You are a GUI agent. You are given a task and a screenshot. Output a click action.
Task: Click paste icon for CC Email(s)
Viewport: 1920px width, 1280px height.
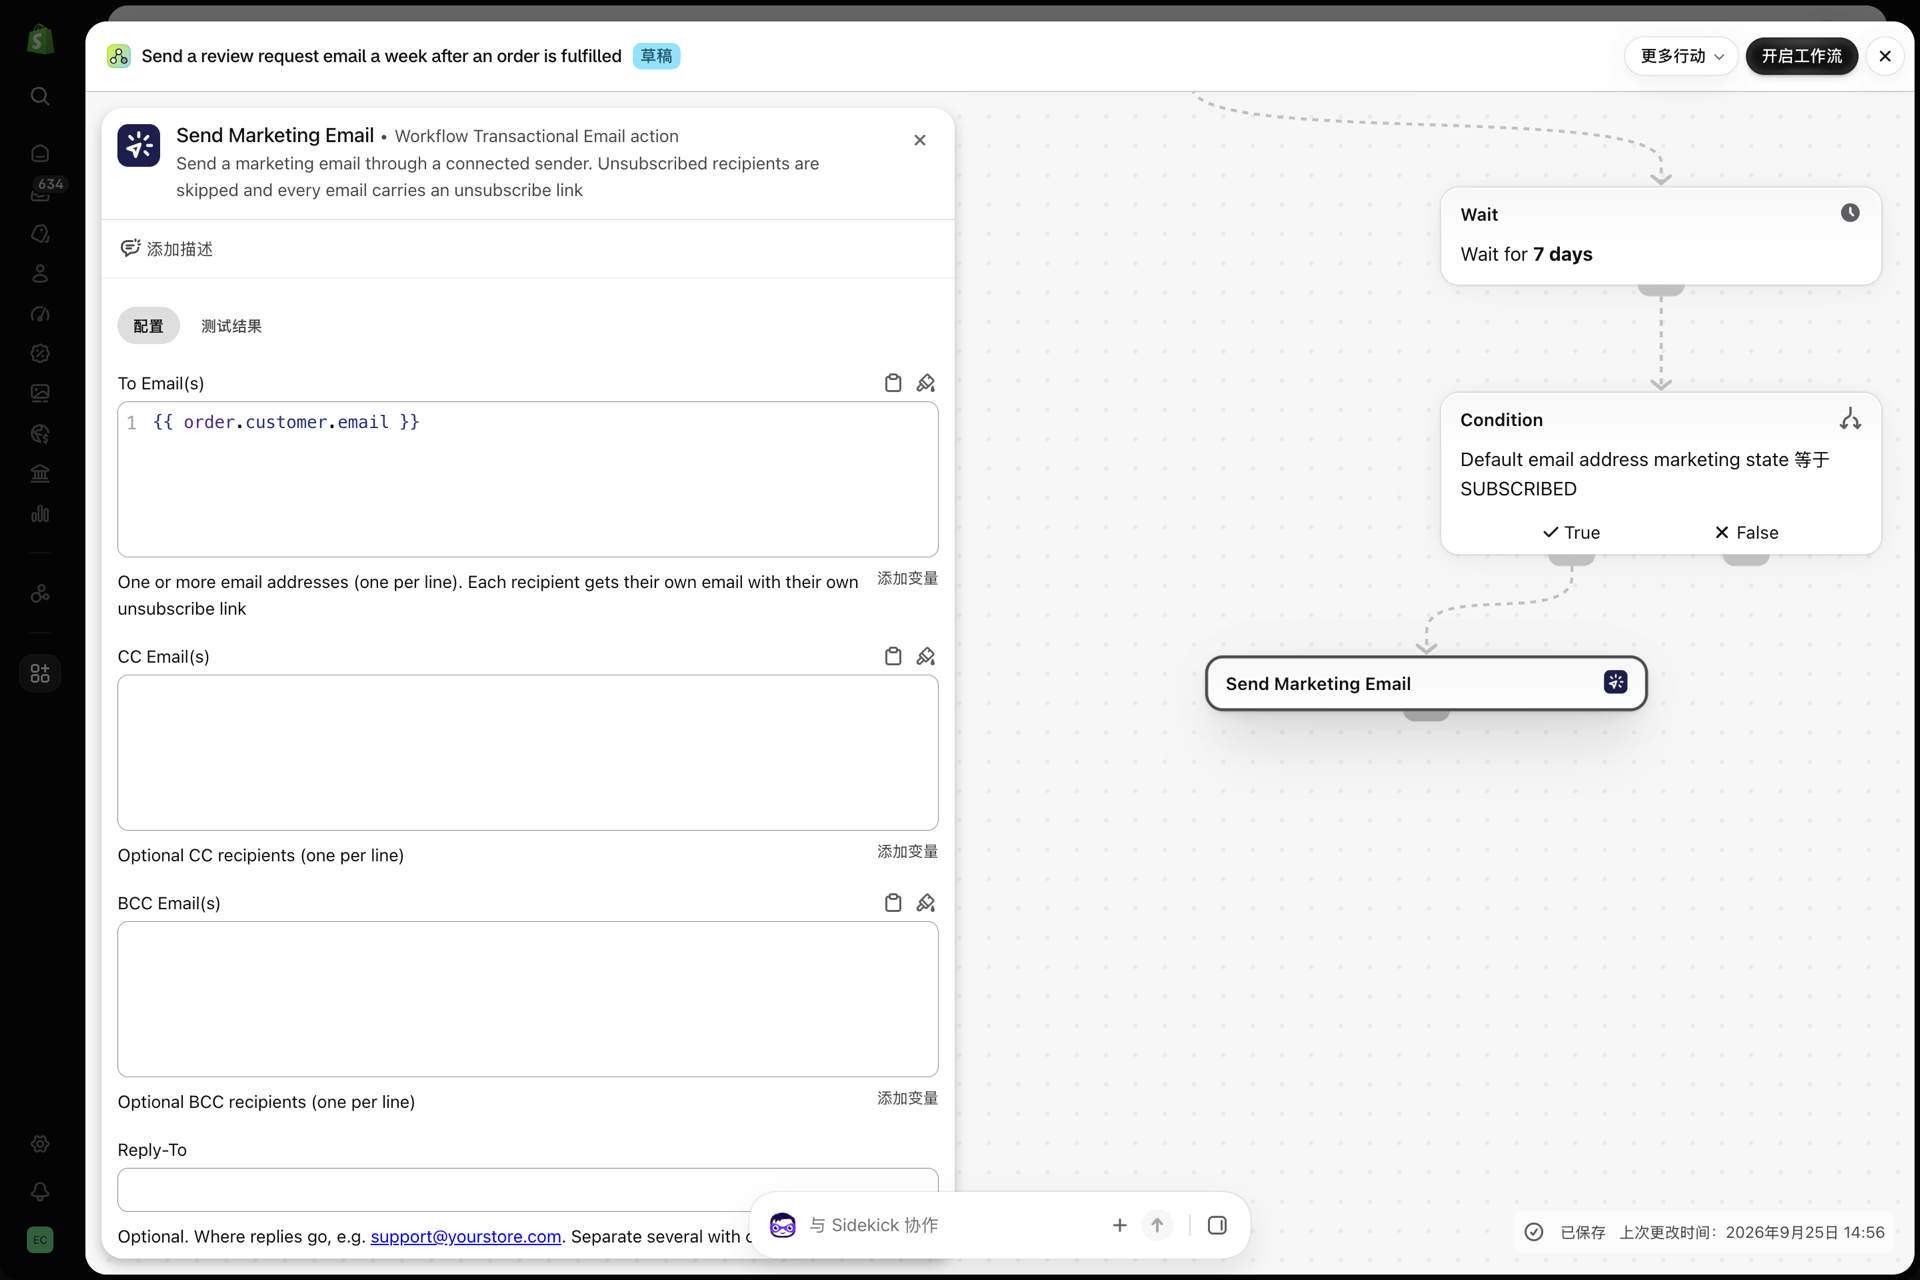[893, 656]
